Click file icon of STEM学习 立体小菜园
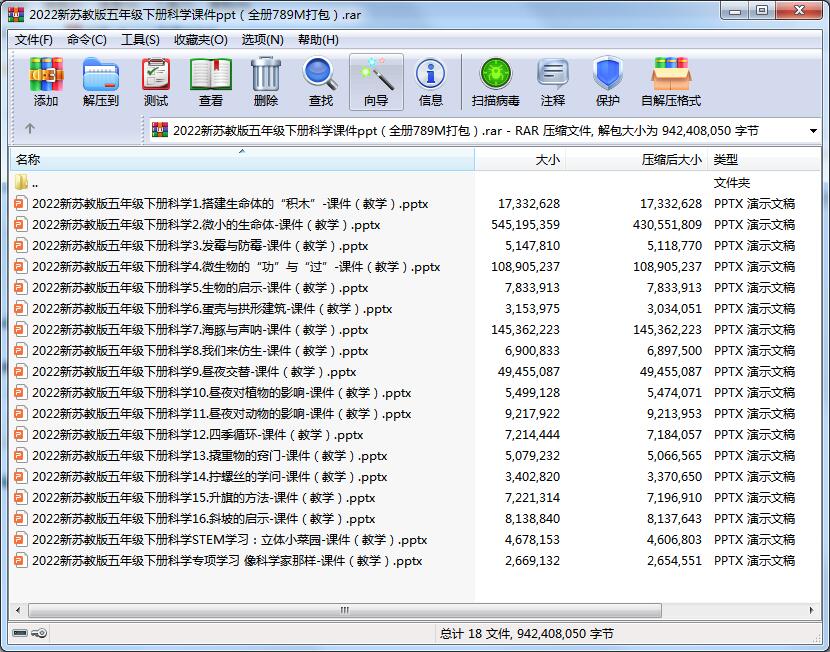 coord(21,539)
